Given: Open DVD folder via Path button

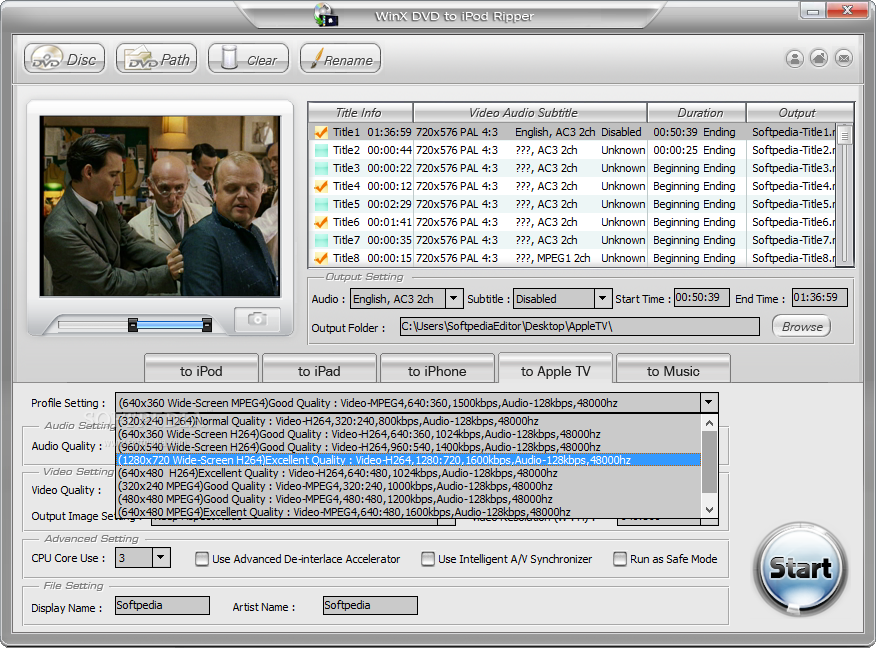Looking at the screenshot, I should point(156,59).
